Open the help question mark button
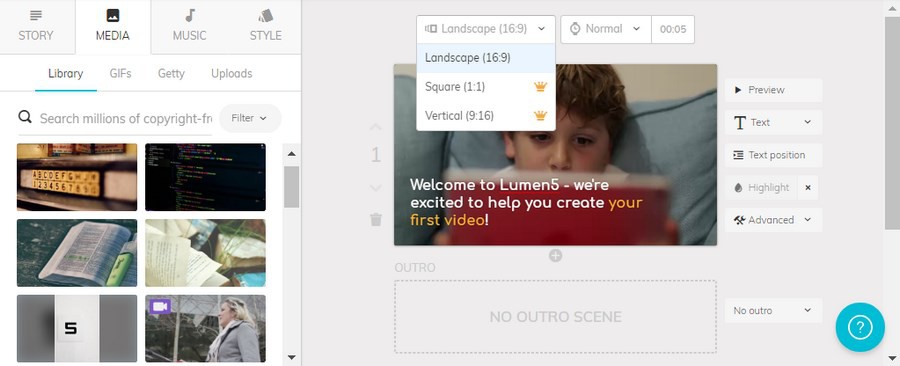The image size is (900, 366). pyautogui.click(x=860, y=327)
